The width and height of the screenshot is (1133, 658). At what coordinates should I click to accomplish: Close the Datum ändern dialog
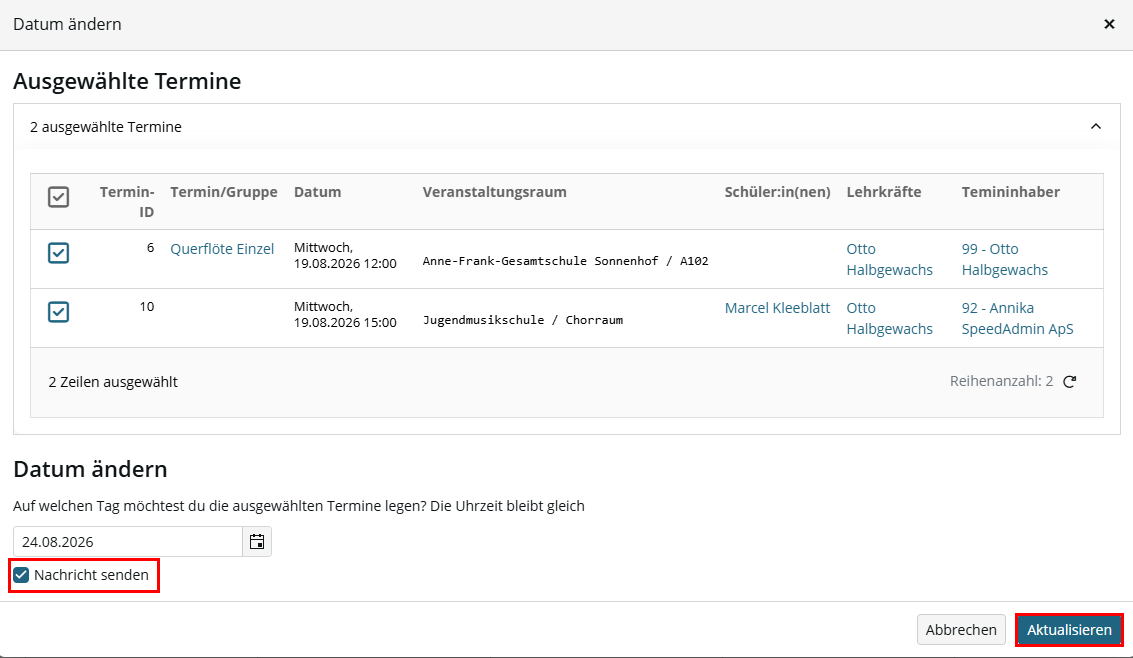1109,24
